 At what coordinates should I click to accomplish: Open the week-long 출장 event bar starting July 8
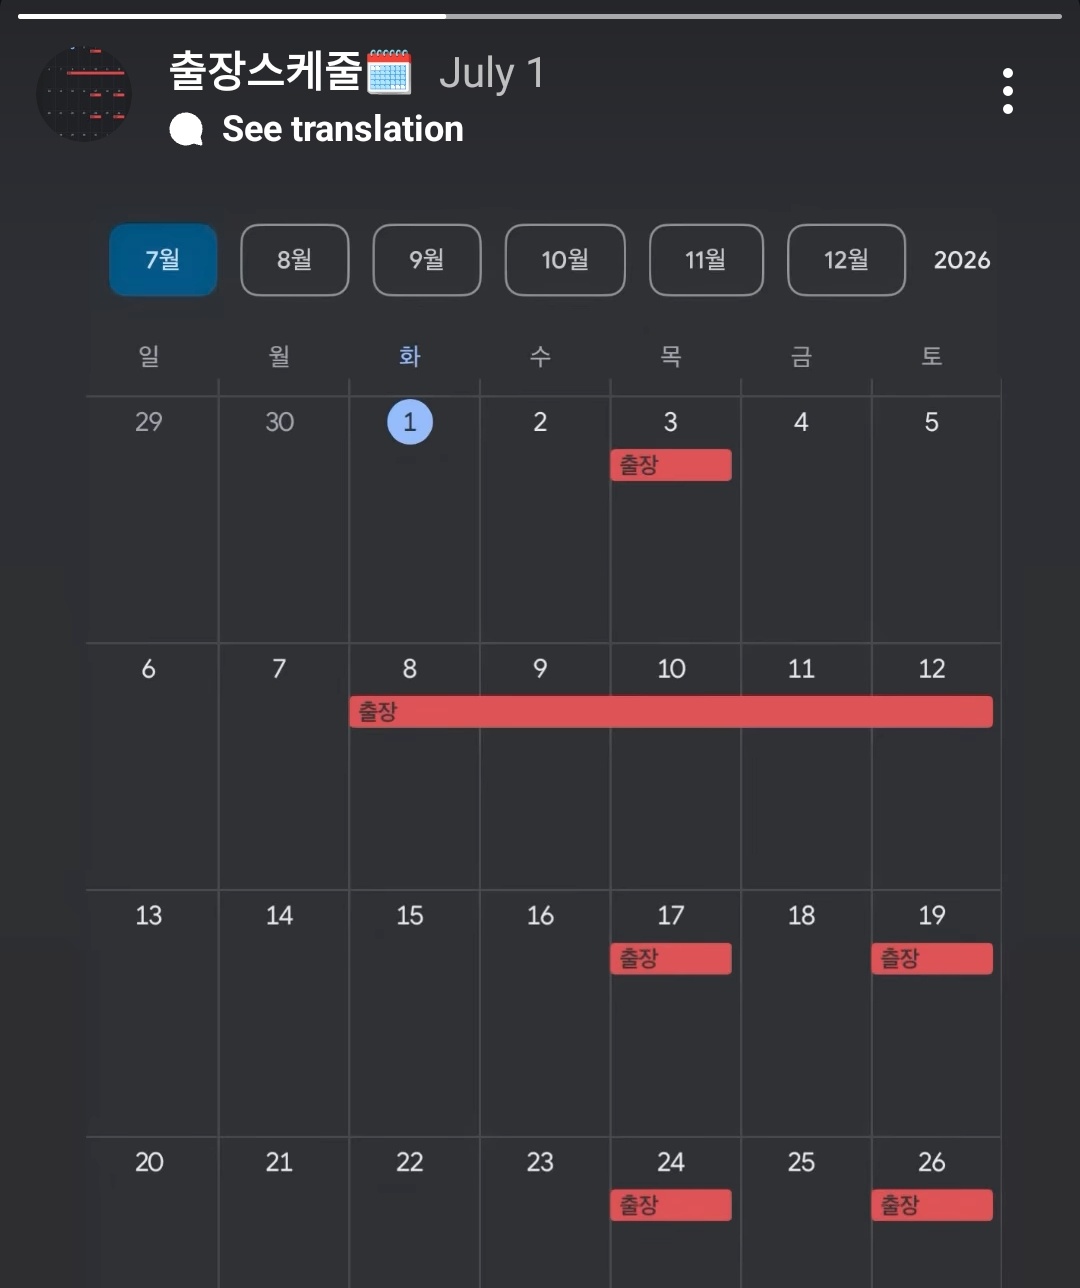tap(671, 712)
